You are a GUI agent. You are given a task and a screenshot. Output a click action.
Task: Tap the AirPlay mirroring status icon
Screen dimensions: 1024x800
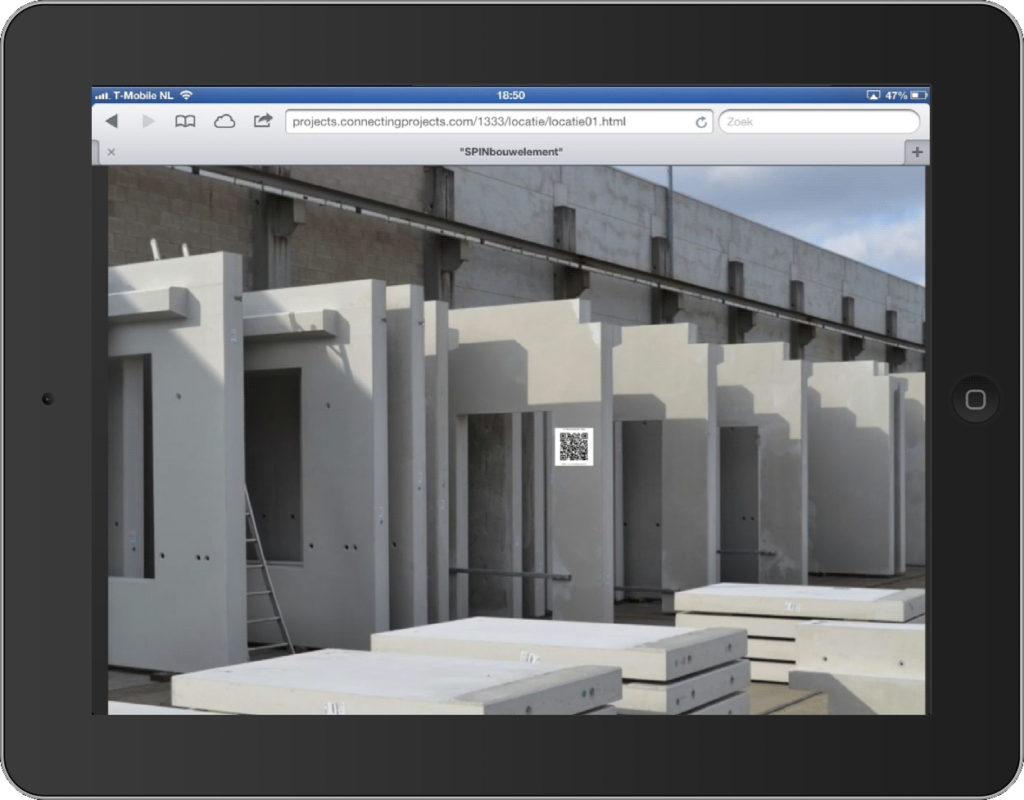point(873,96)
